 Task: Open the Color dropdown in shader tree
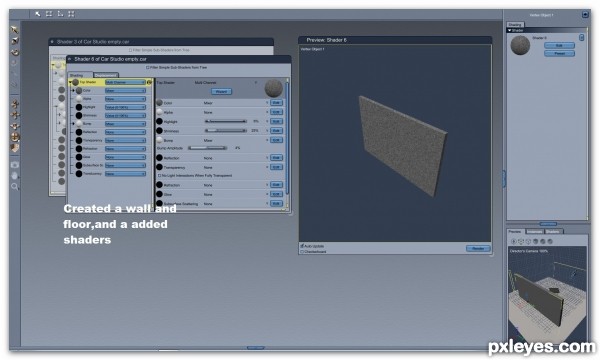click(125, 91)
